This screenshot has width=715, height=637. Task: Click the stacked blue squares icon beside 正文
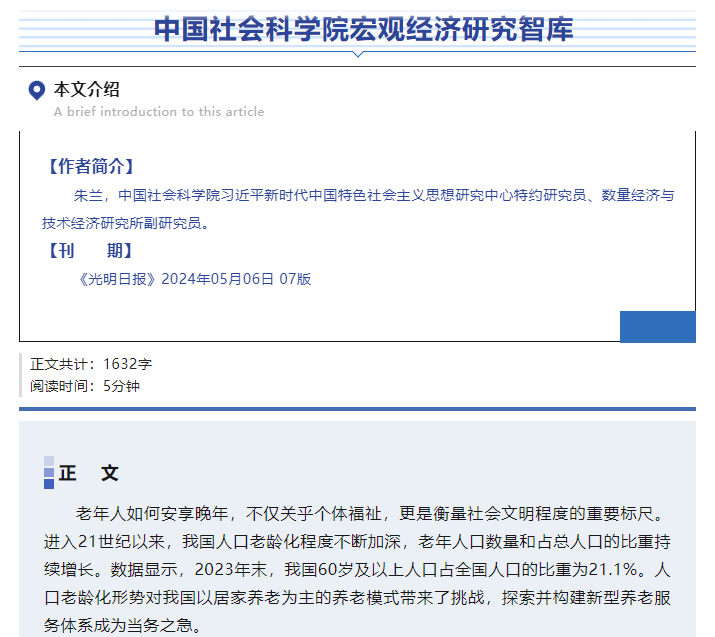tap(49, 472)
